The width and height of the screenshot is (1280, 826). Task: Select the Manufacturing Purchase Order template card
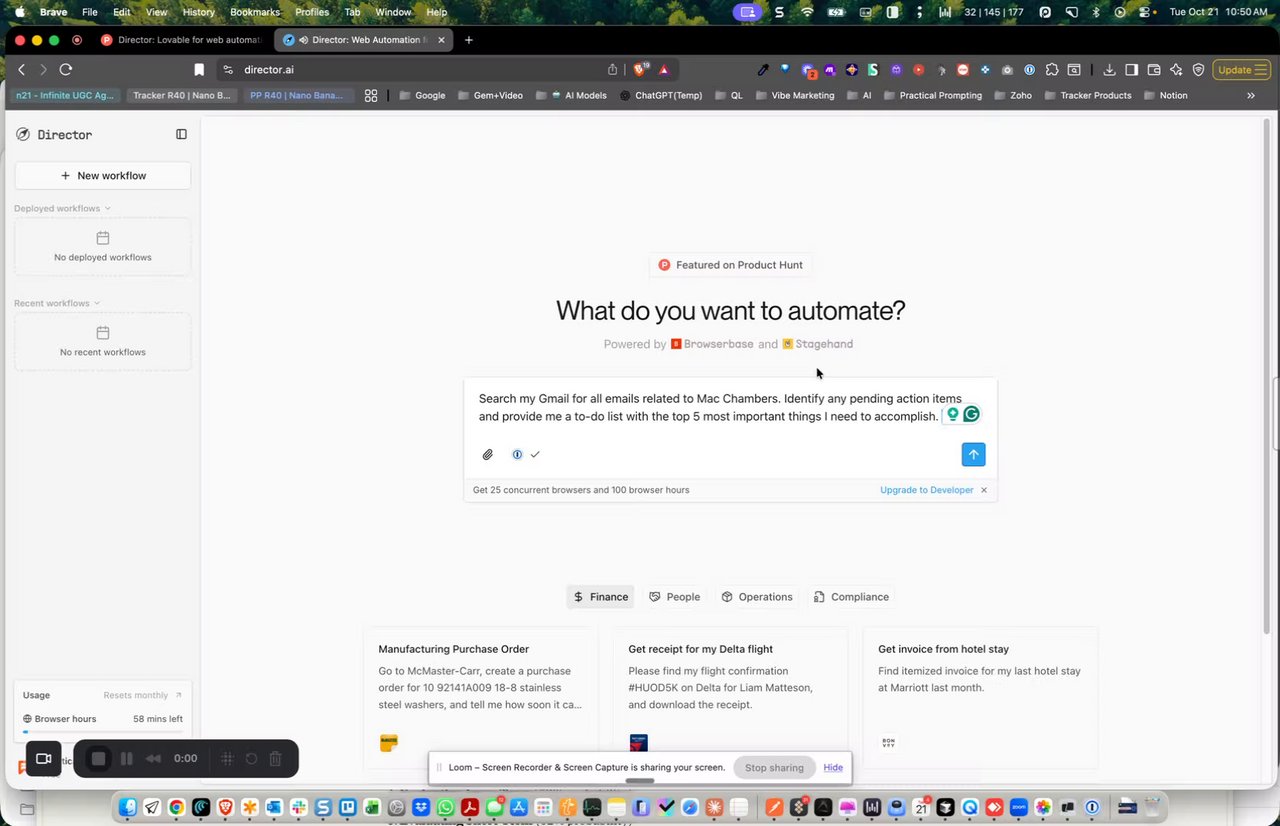point(480,697)
